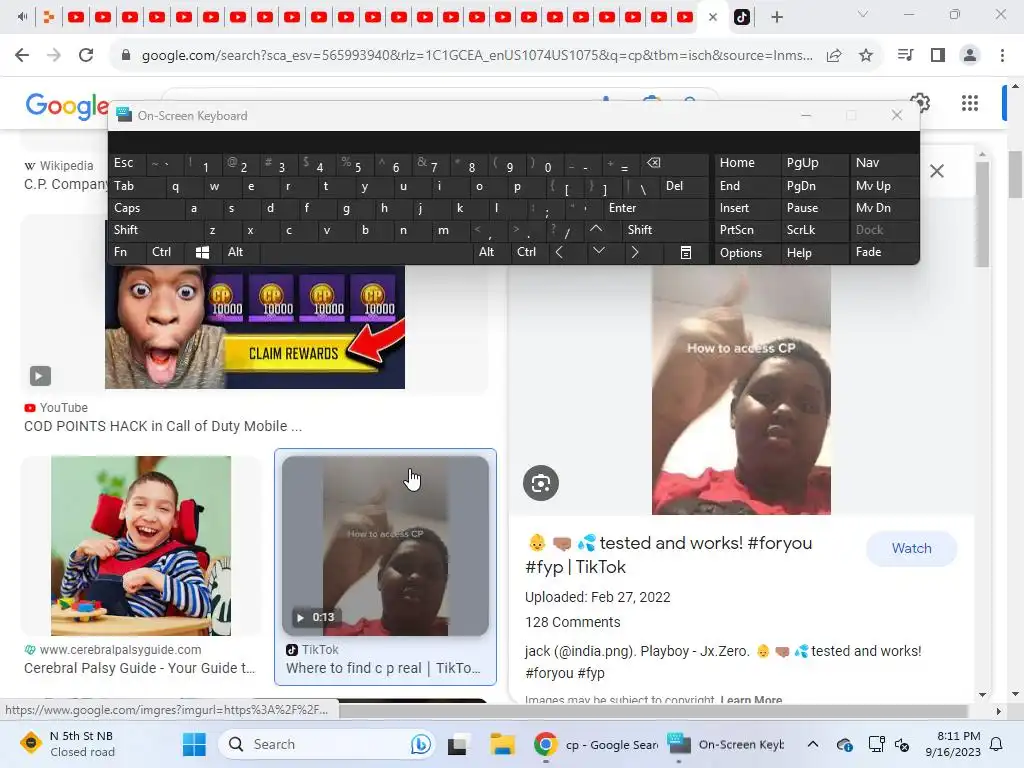This screenshot has height=768, width=1024.
Task: Open Google apps grid
Action: coord(970,103)
